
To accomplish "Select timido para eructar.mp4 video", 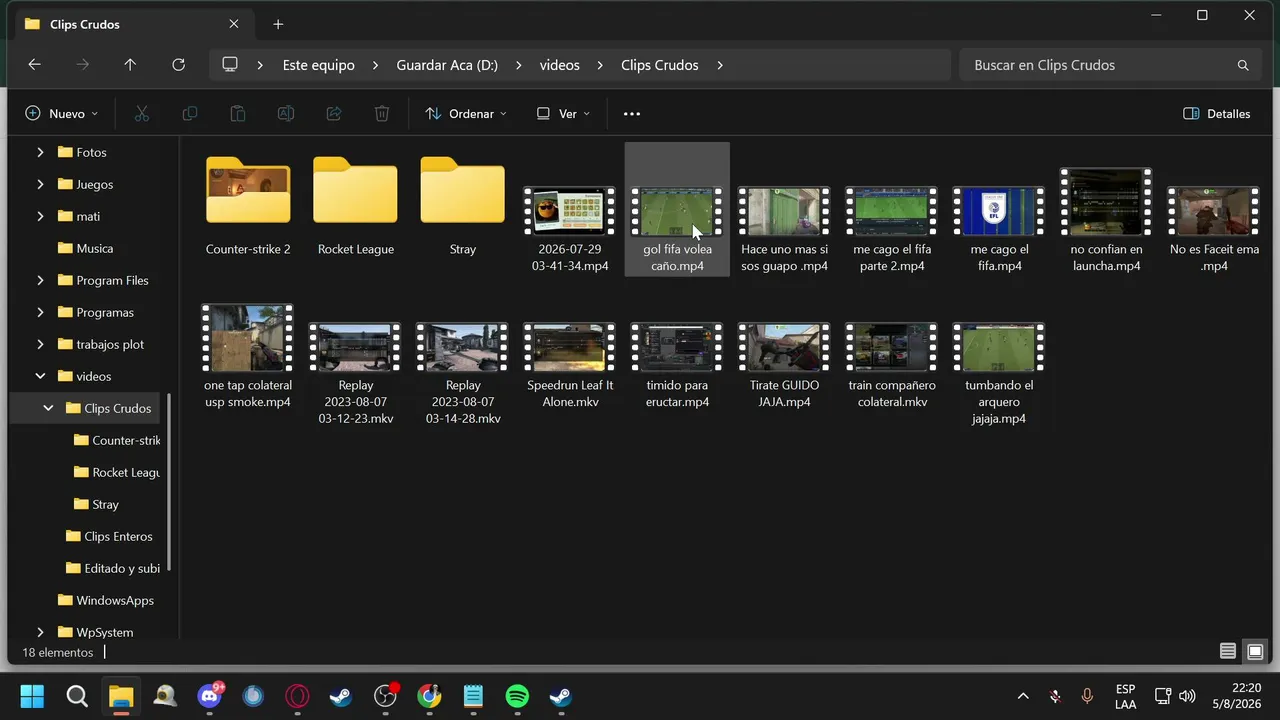I will 677,365.
